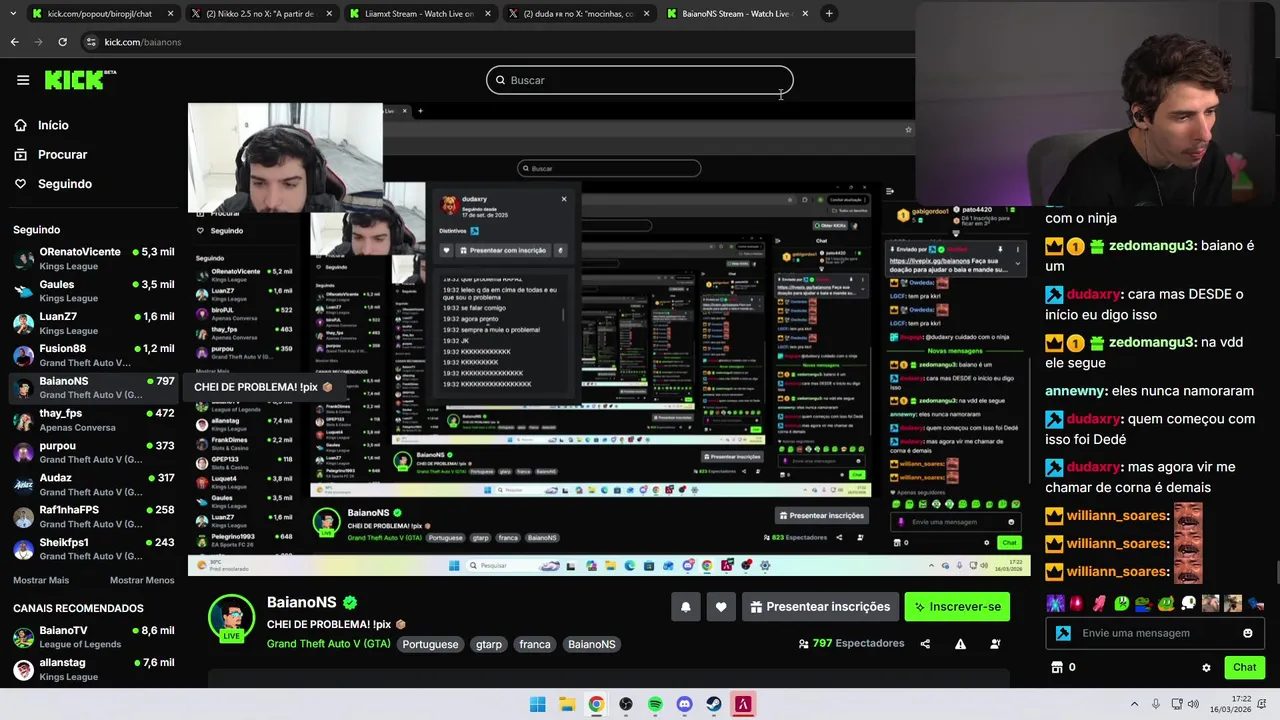Screen dimensions: 1280x720
Task: Select the franca stream tag
Action: 535,644
